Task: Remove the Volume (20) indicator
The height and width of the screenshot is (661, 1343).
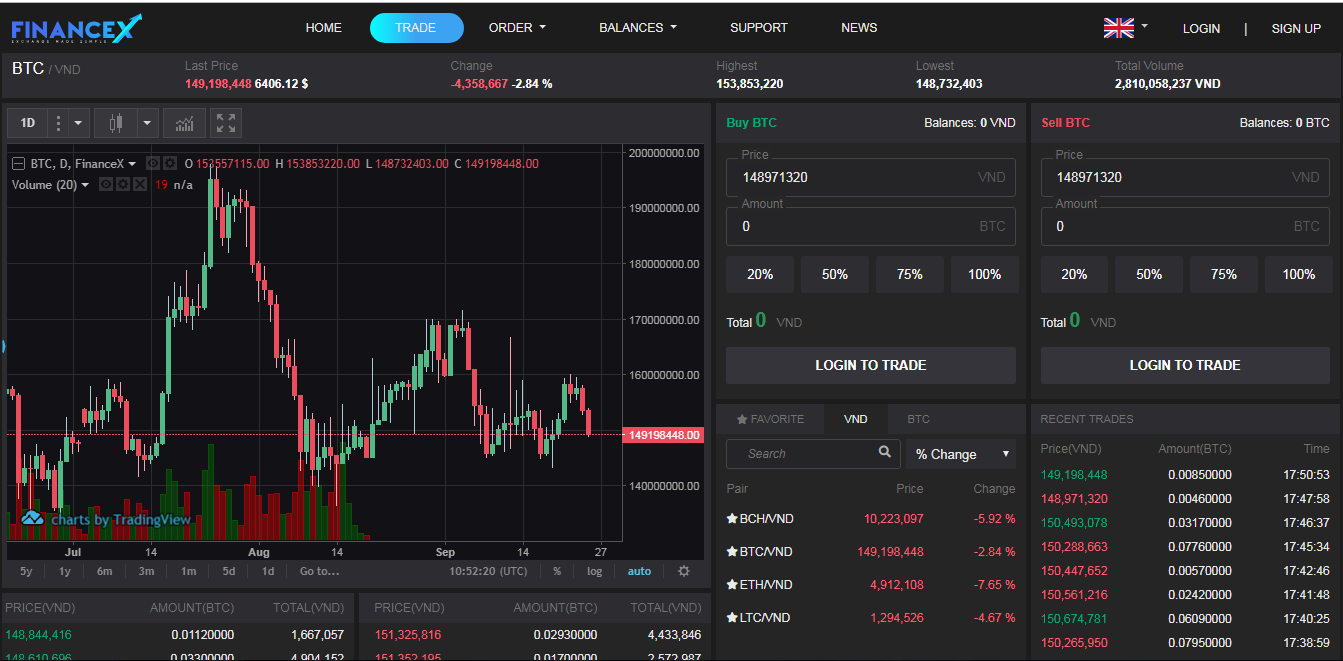Action: pyautogui.click(x=139, y=184)
